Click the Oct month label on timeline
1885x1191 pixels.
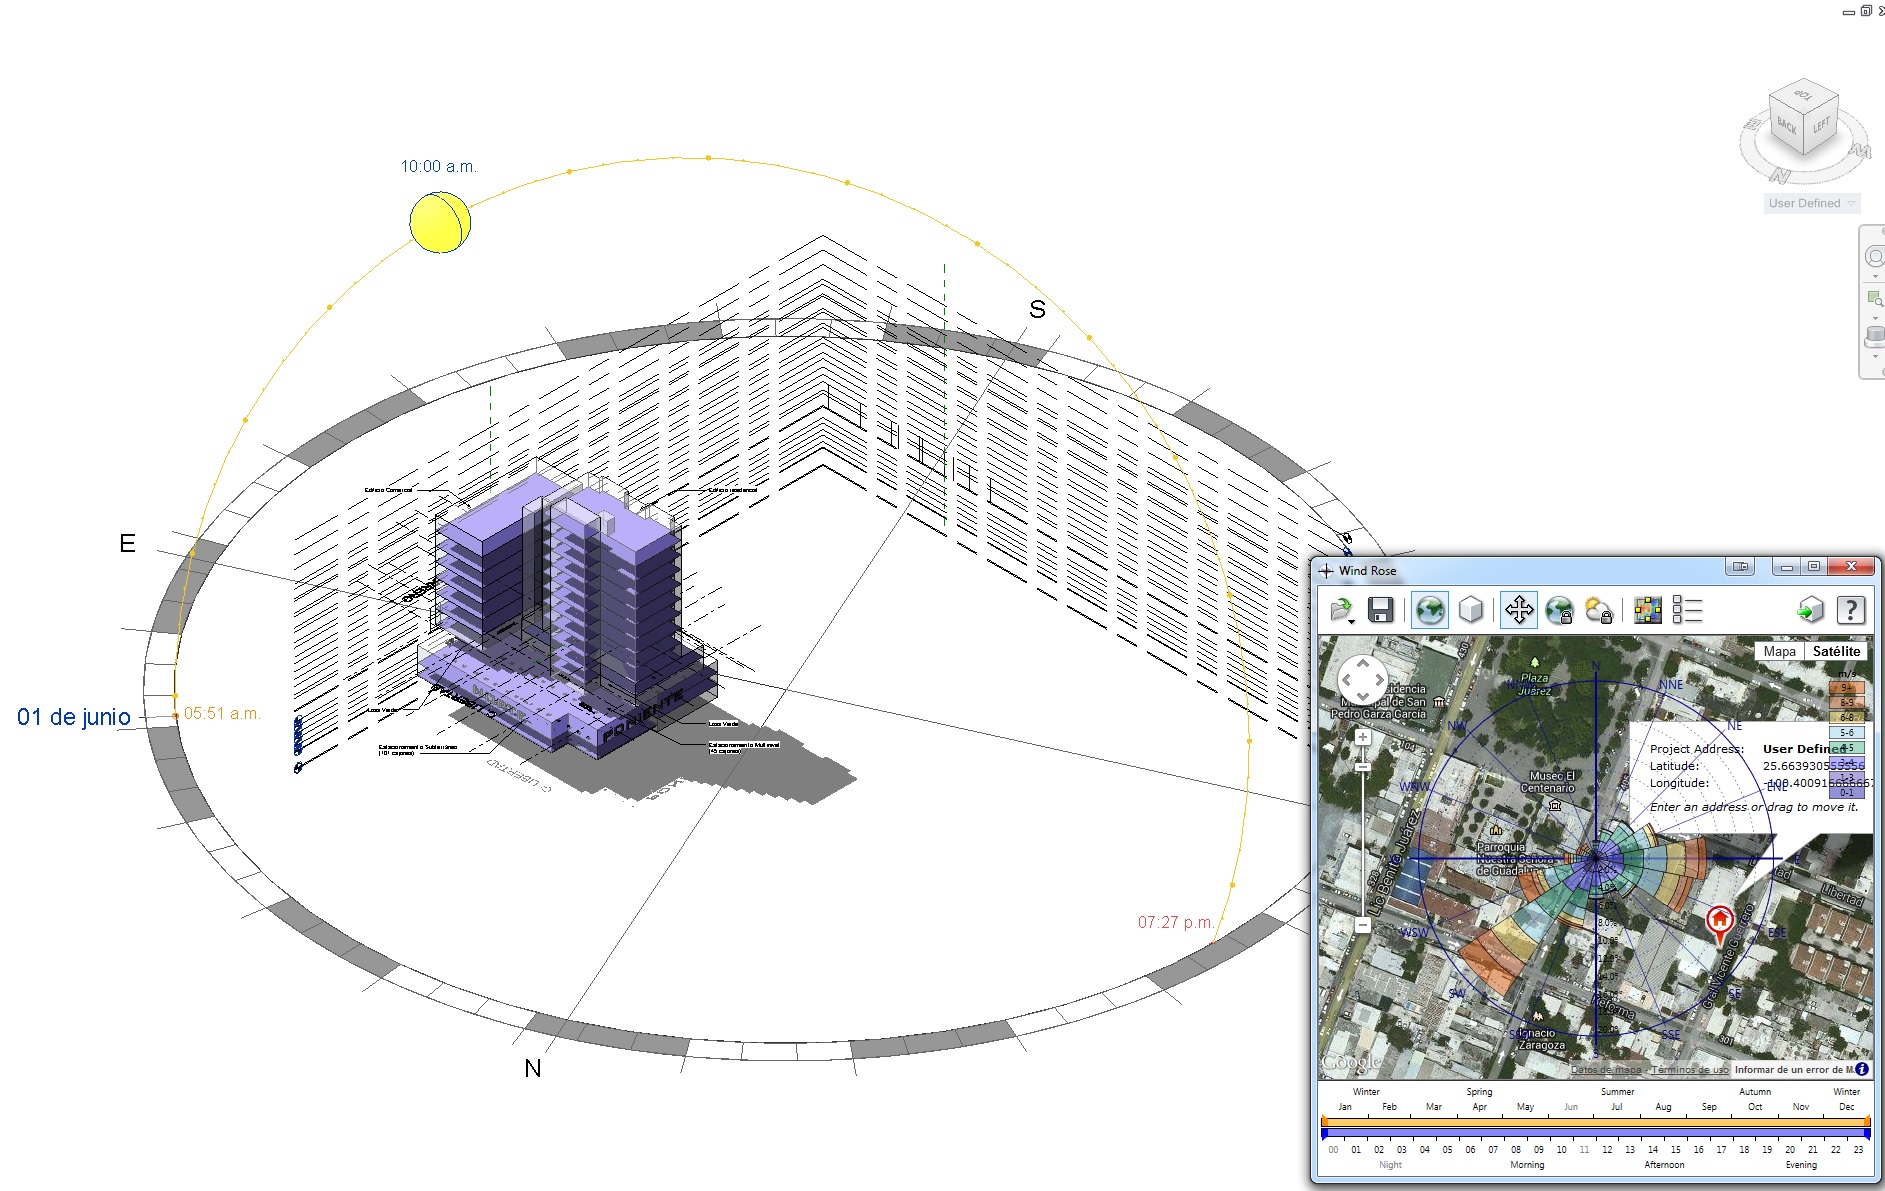click(x=1755, y=1107)
